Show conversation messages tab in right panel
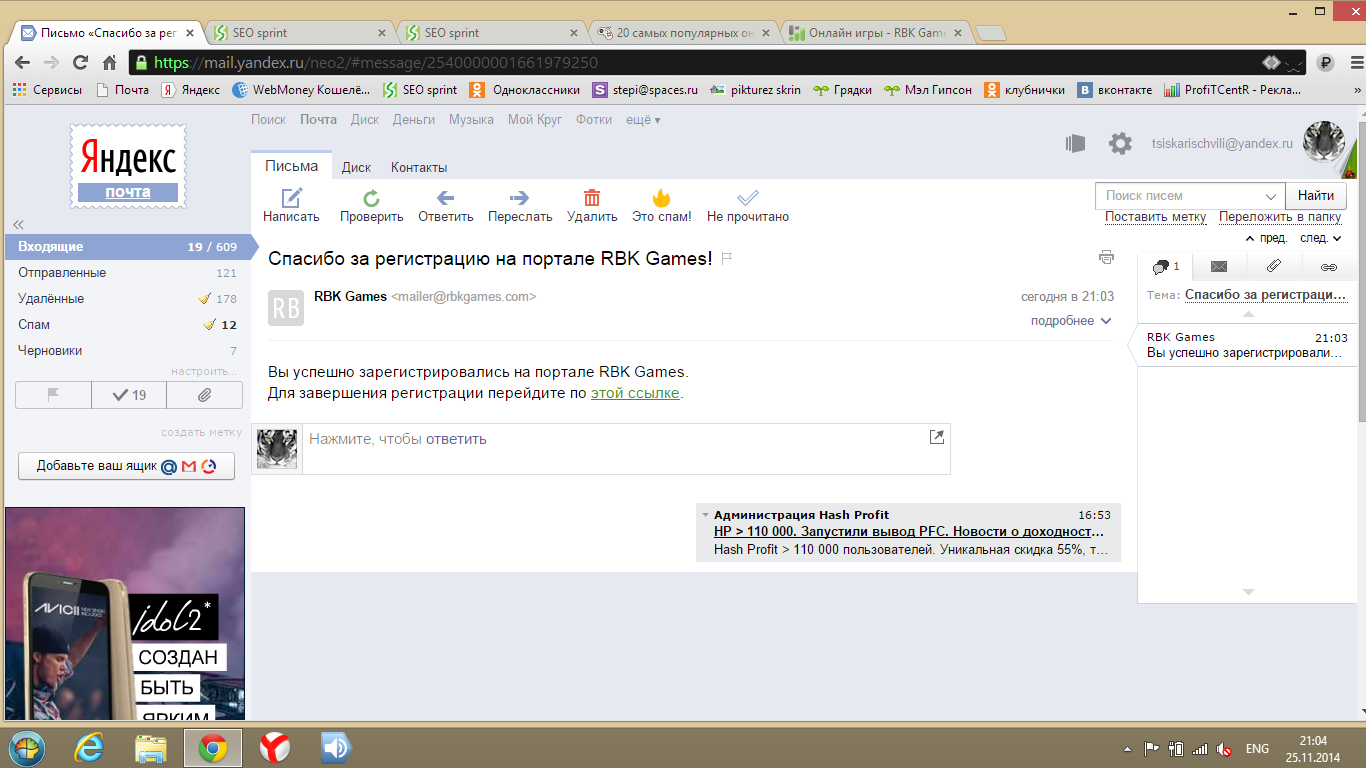This screenshot has height=768, width=1366. pos(1165,266)
